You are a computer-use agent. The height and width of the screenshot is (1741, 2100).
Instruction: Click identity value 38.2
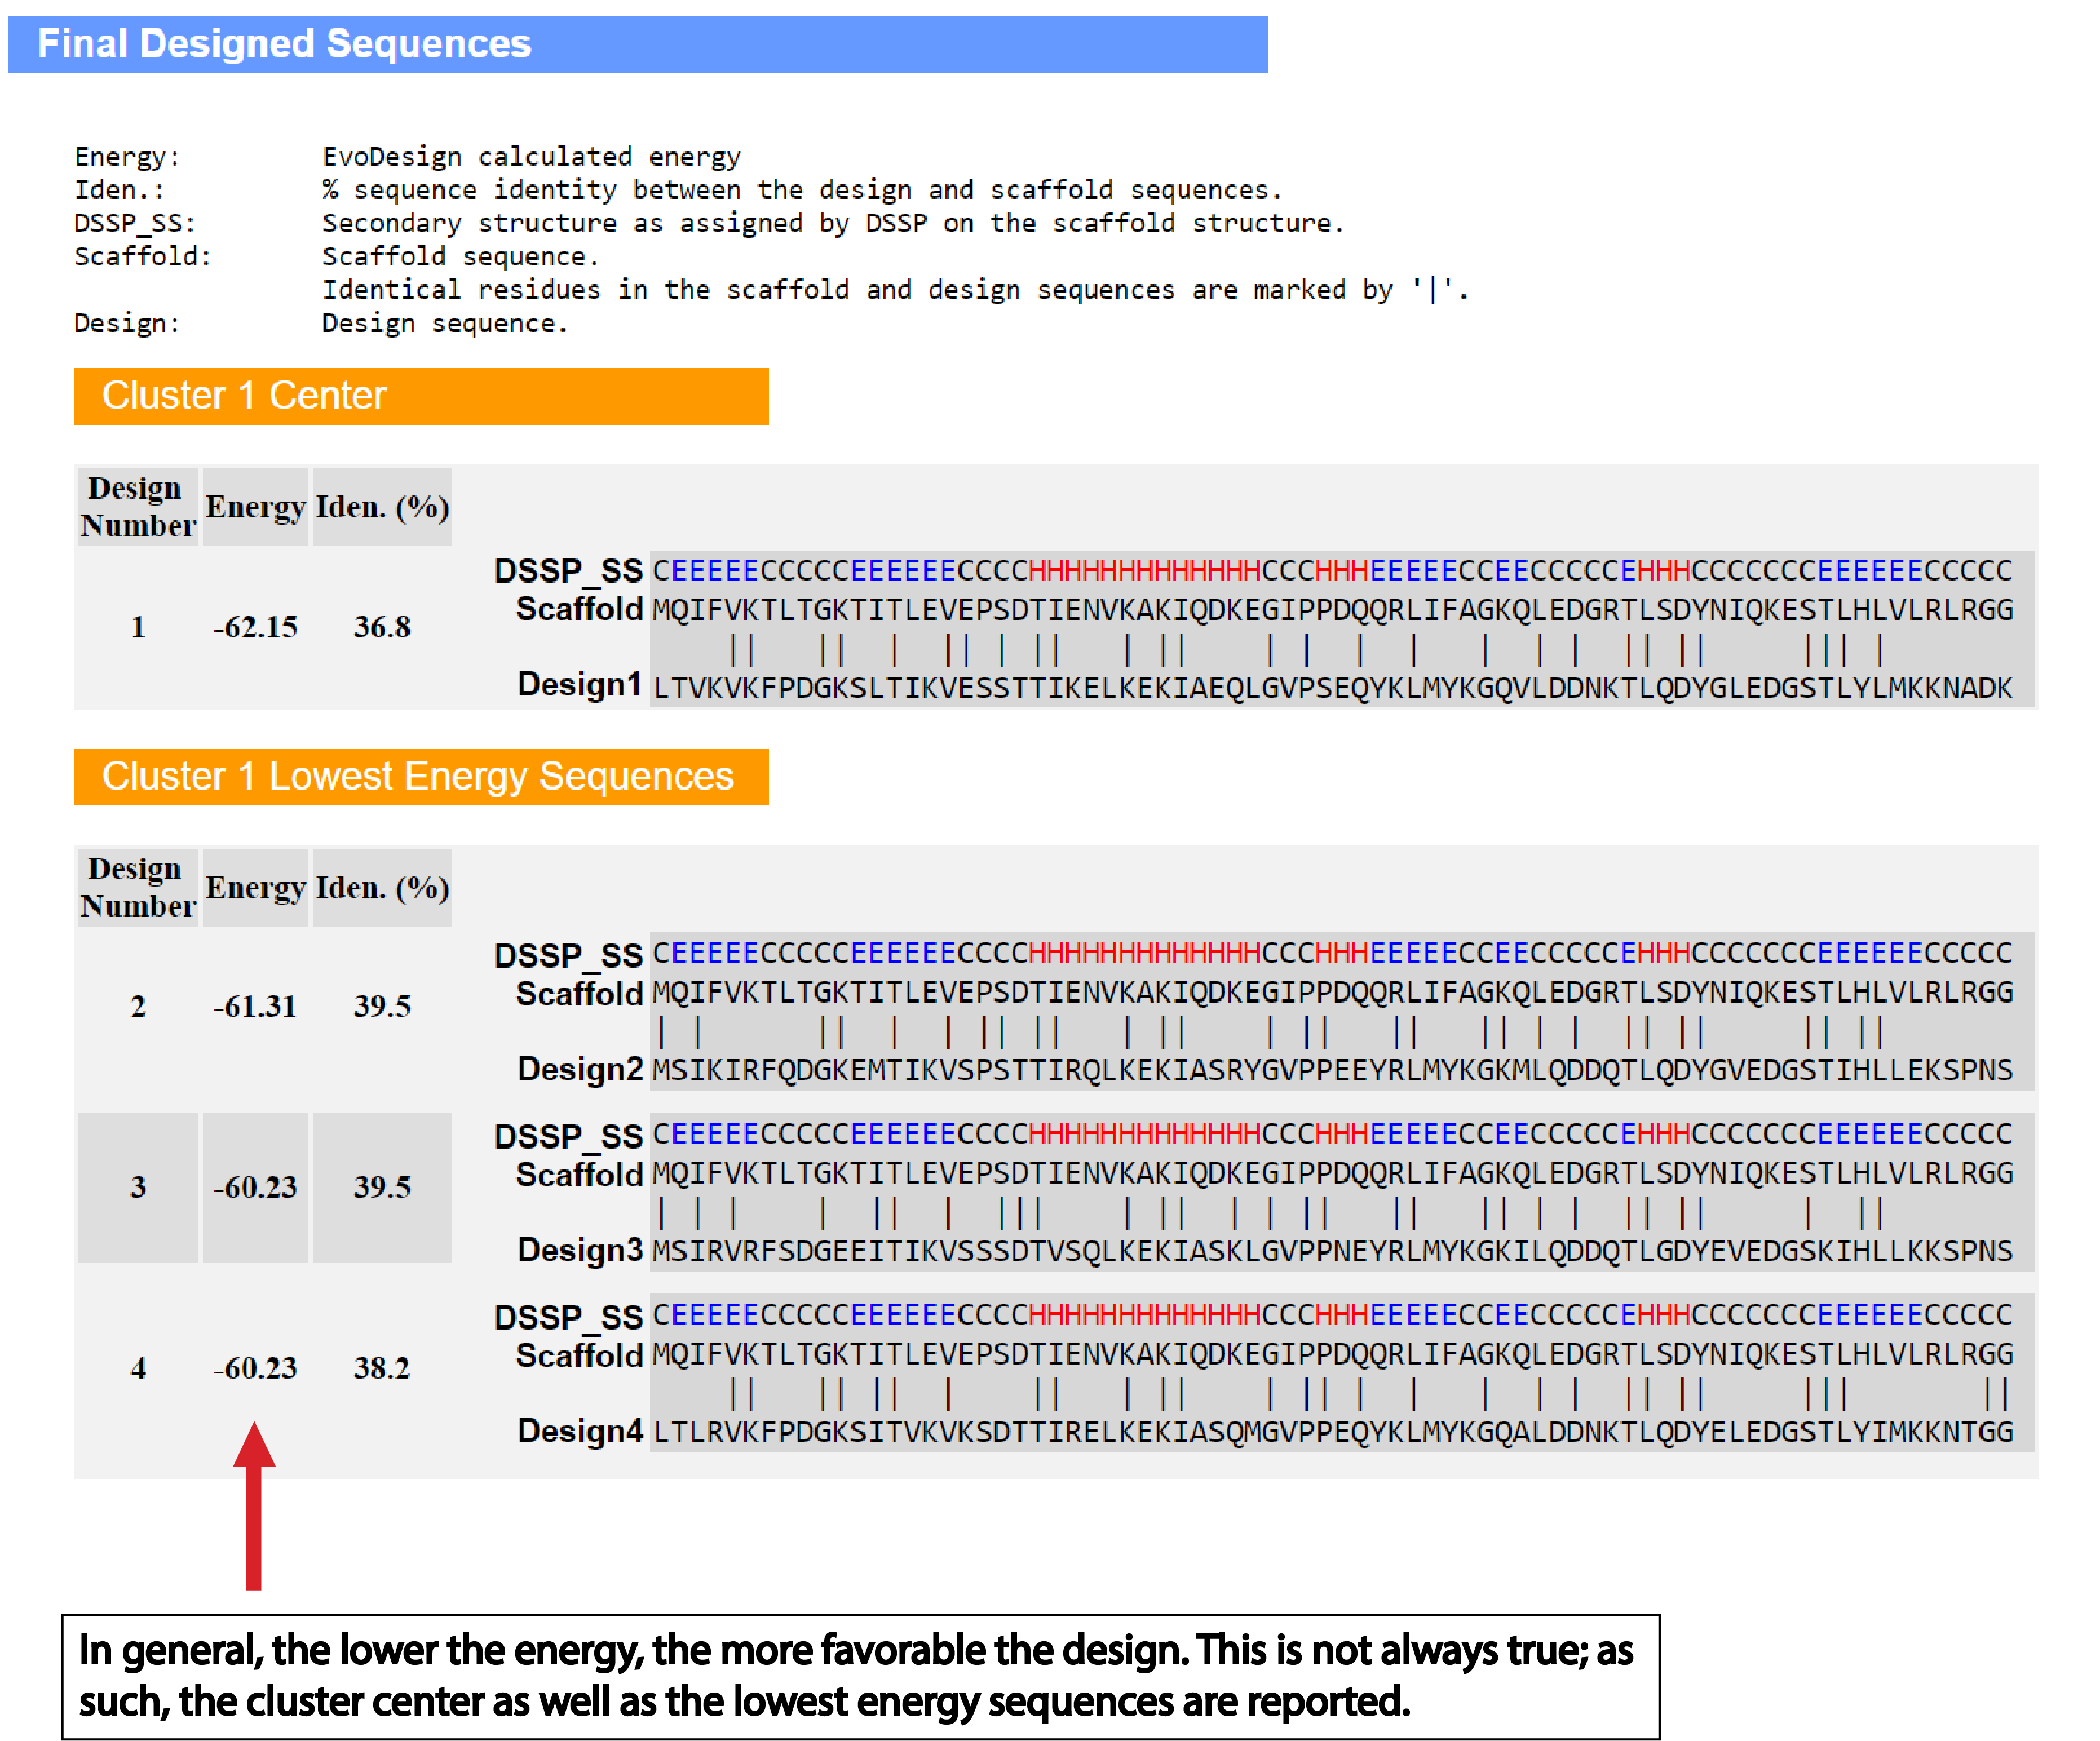coord(382,1368)
